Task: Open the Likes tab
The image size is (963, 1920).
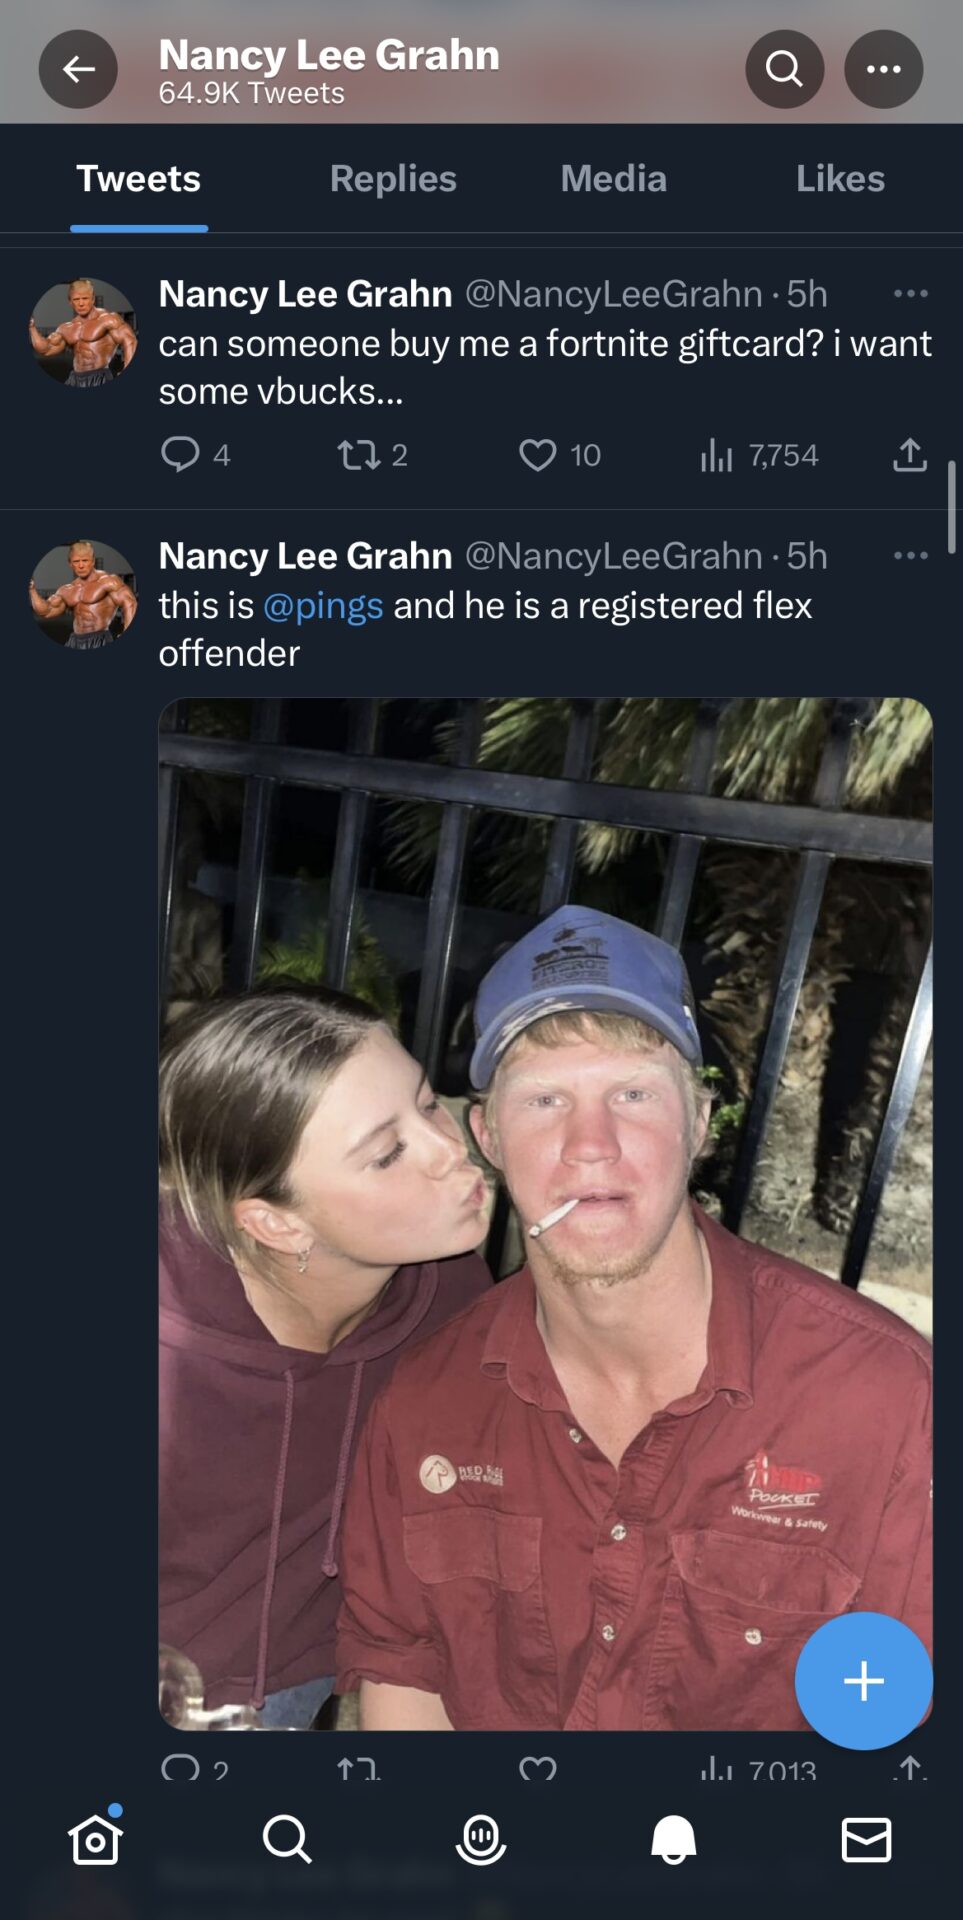Action: click(840, 178)
